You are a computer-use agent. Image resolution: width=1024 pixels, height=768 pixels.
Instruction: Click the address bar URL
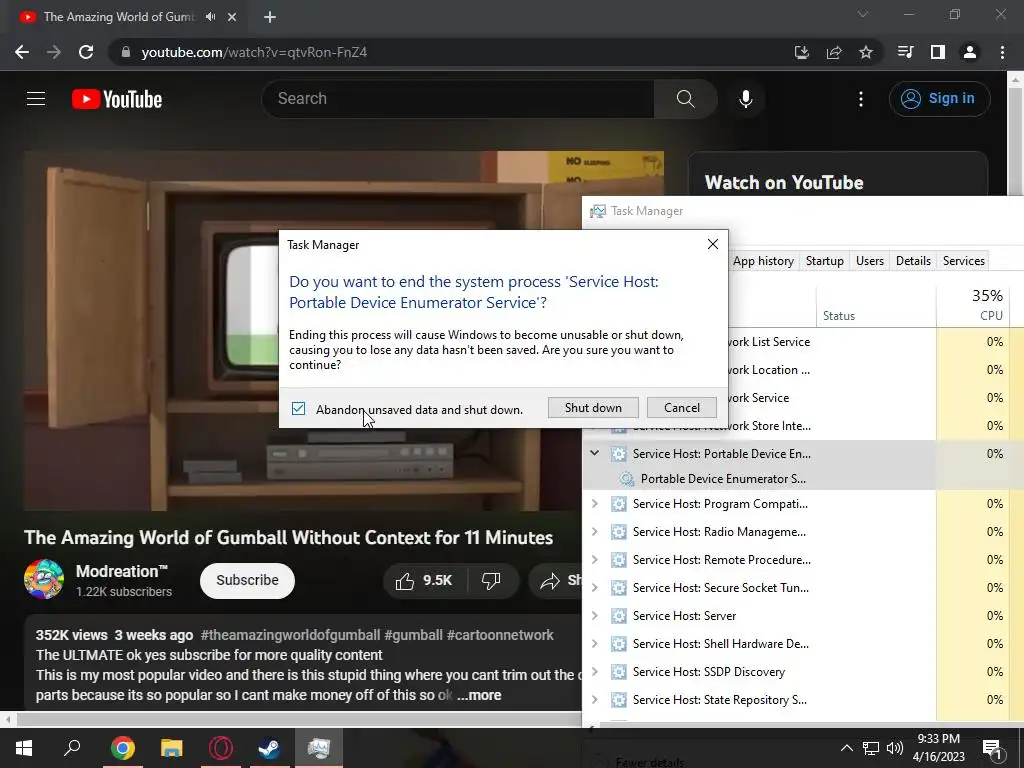click(x=254, y=52)
